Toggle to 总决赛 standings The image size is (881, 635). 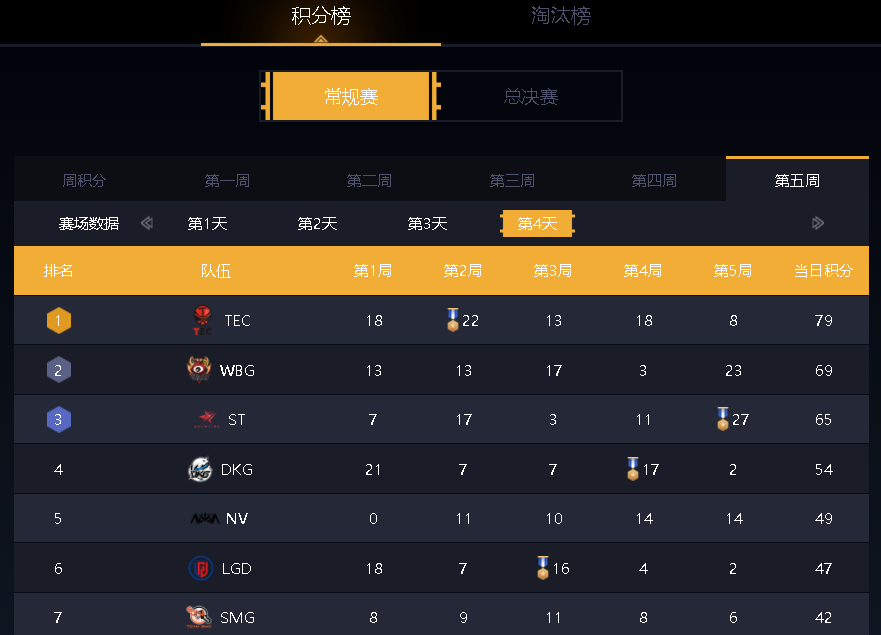[x=530, y=97]
